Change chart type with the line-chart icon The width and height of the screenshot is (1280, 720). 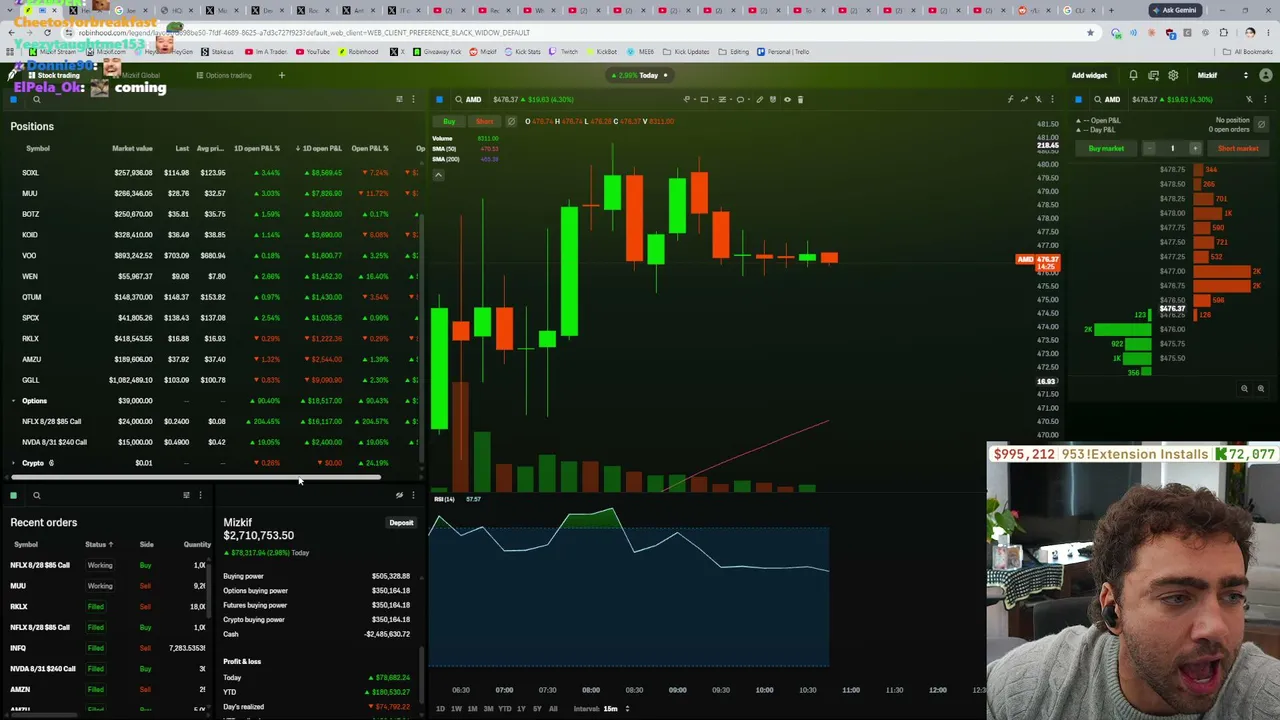coord(1024,99)
